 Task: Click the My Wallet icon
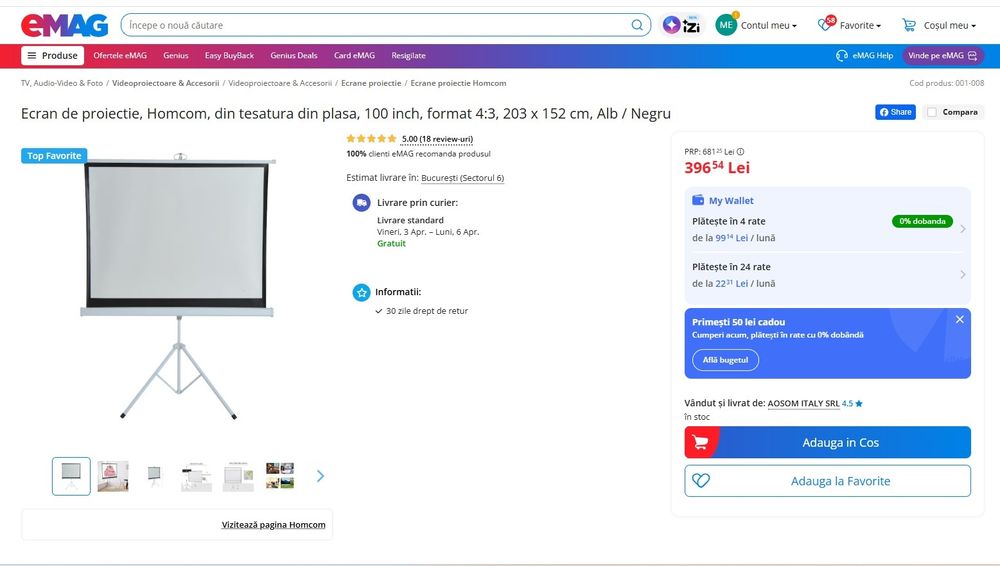coord(698,200)
